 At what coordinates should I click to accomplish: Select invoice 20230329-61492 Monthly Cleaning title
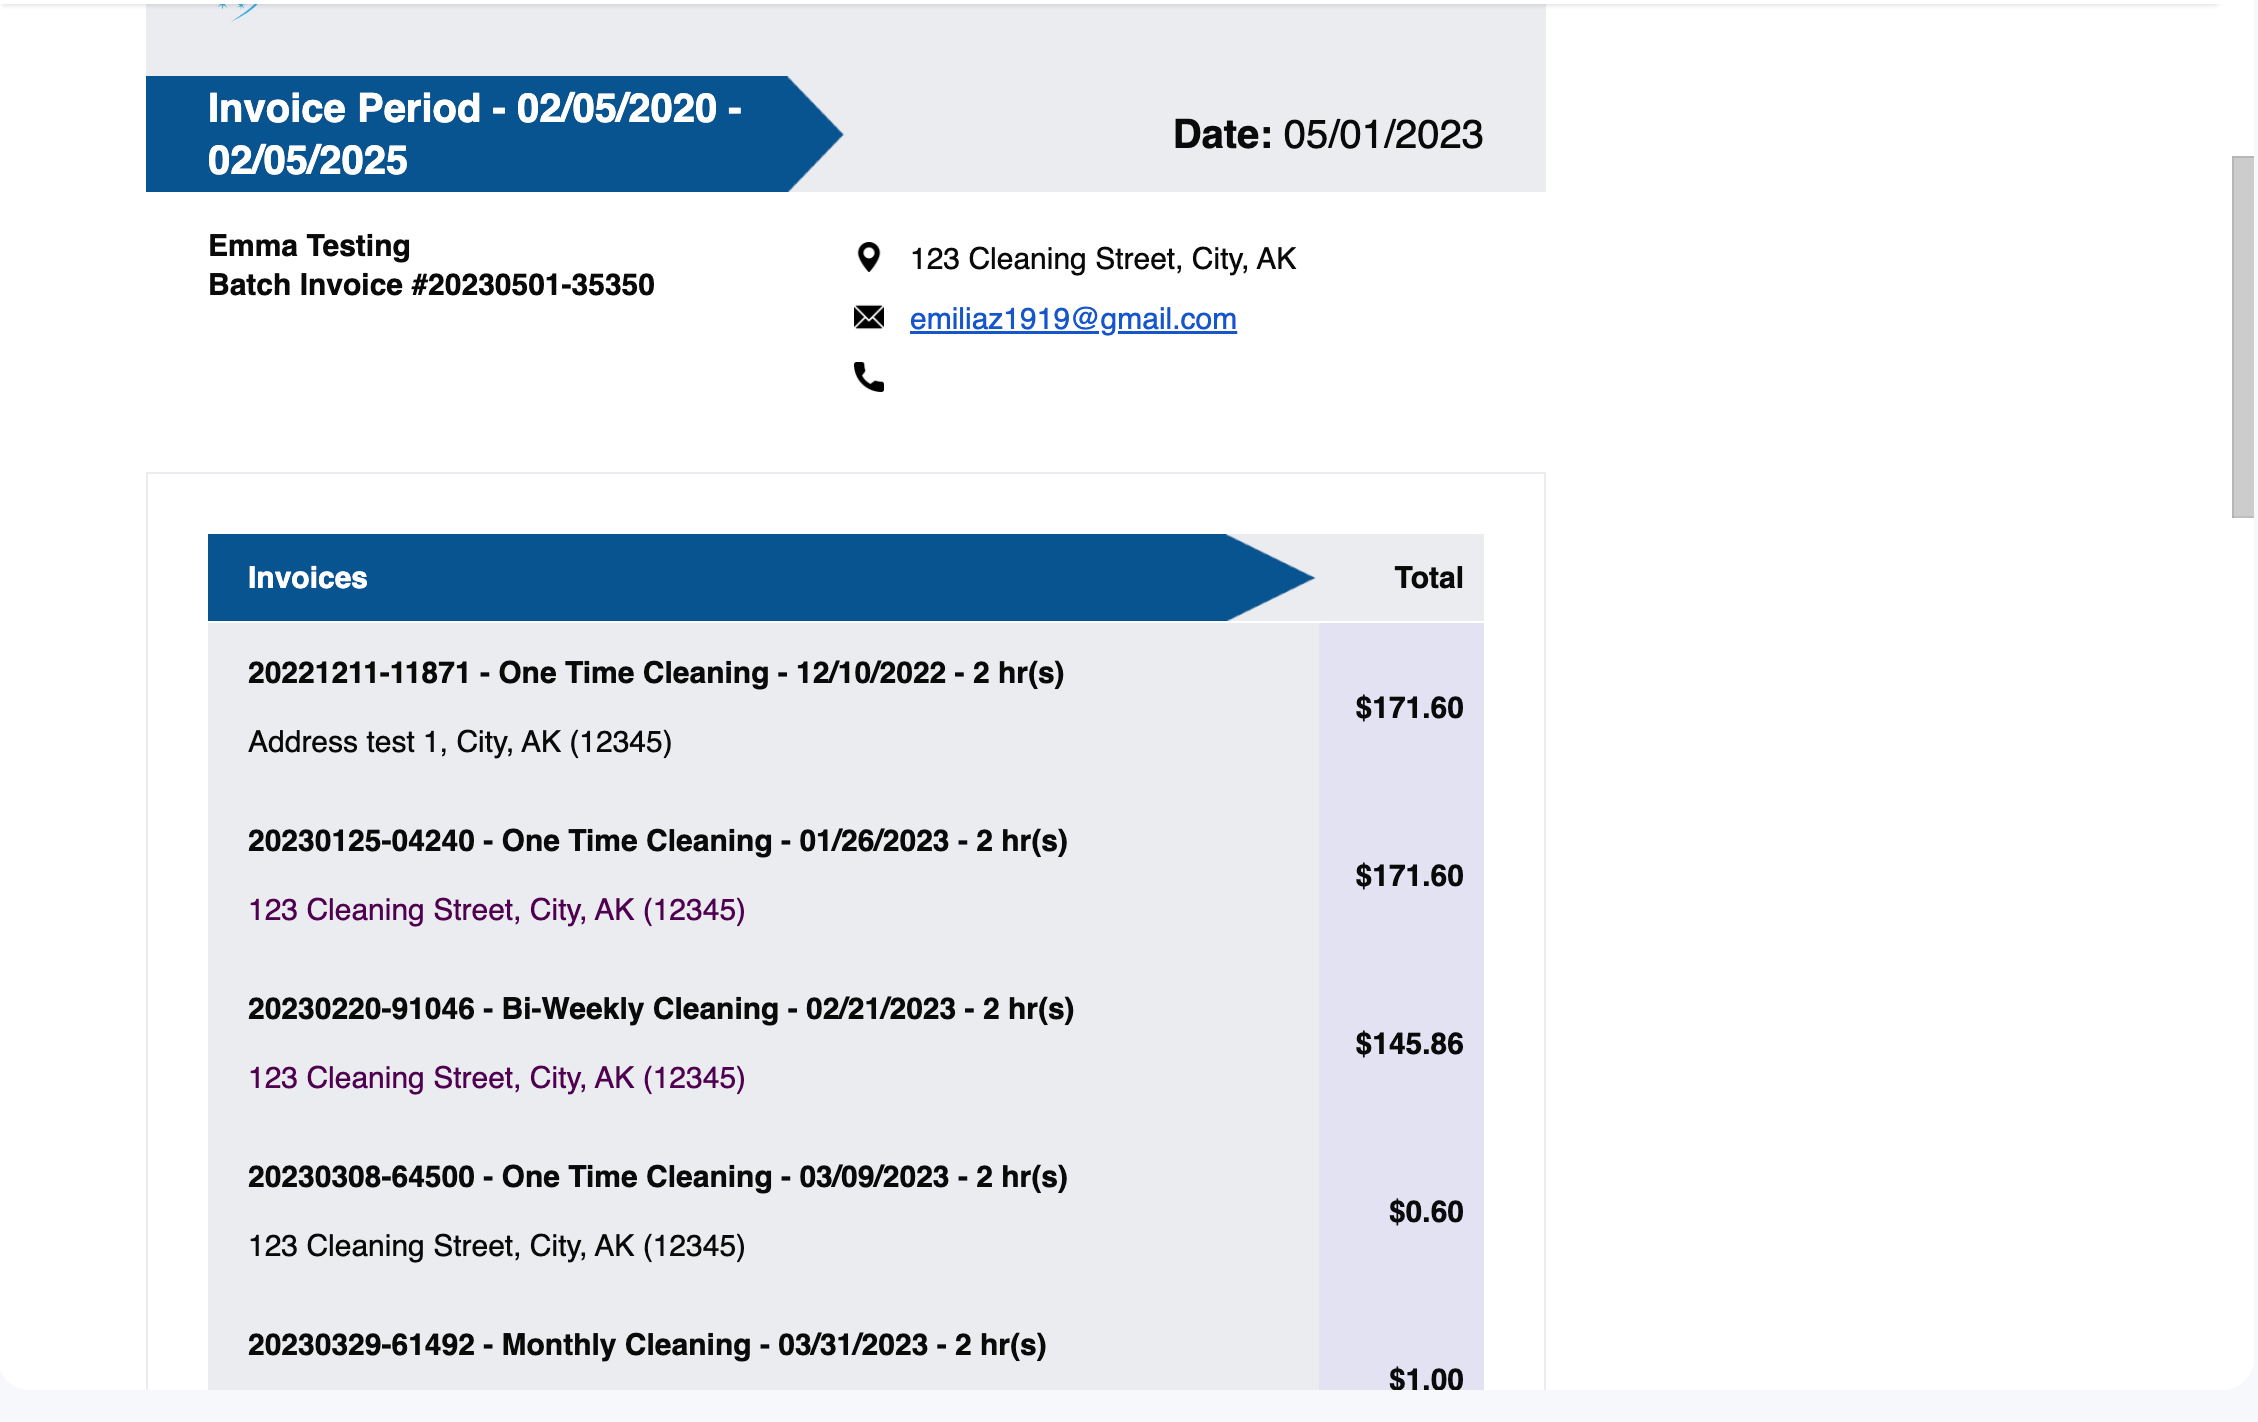click(646, 1345)
